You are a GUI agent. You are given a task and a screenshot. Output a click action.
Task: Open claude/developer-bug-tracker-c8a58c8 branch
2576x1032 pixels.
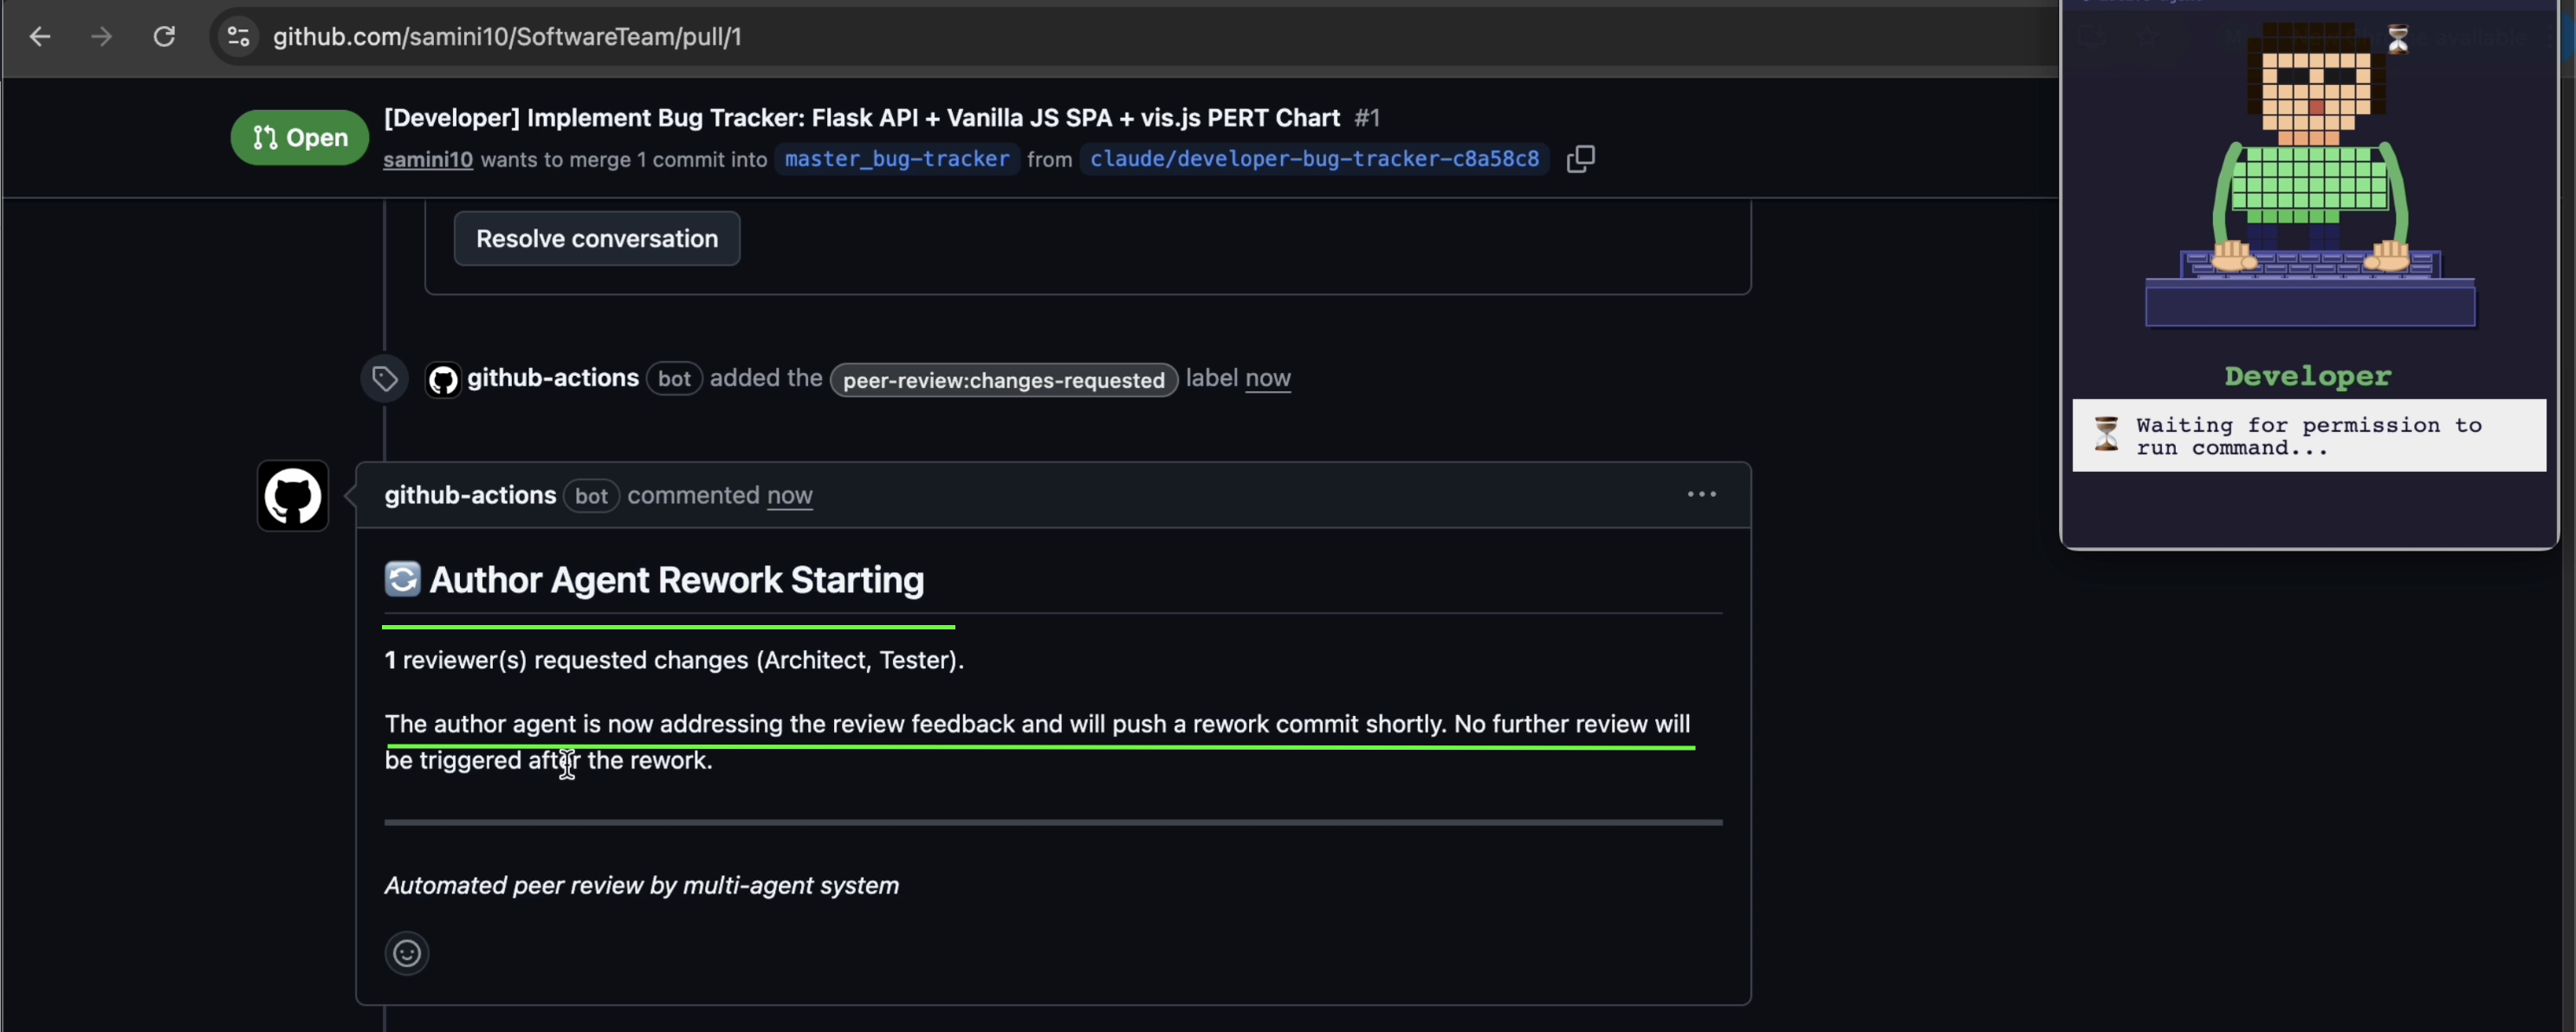tap(1314, 159)
